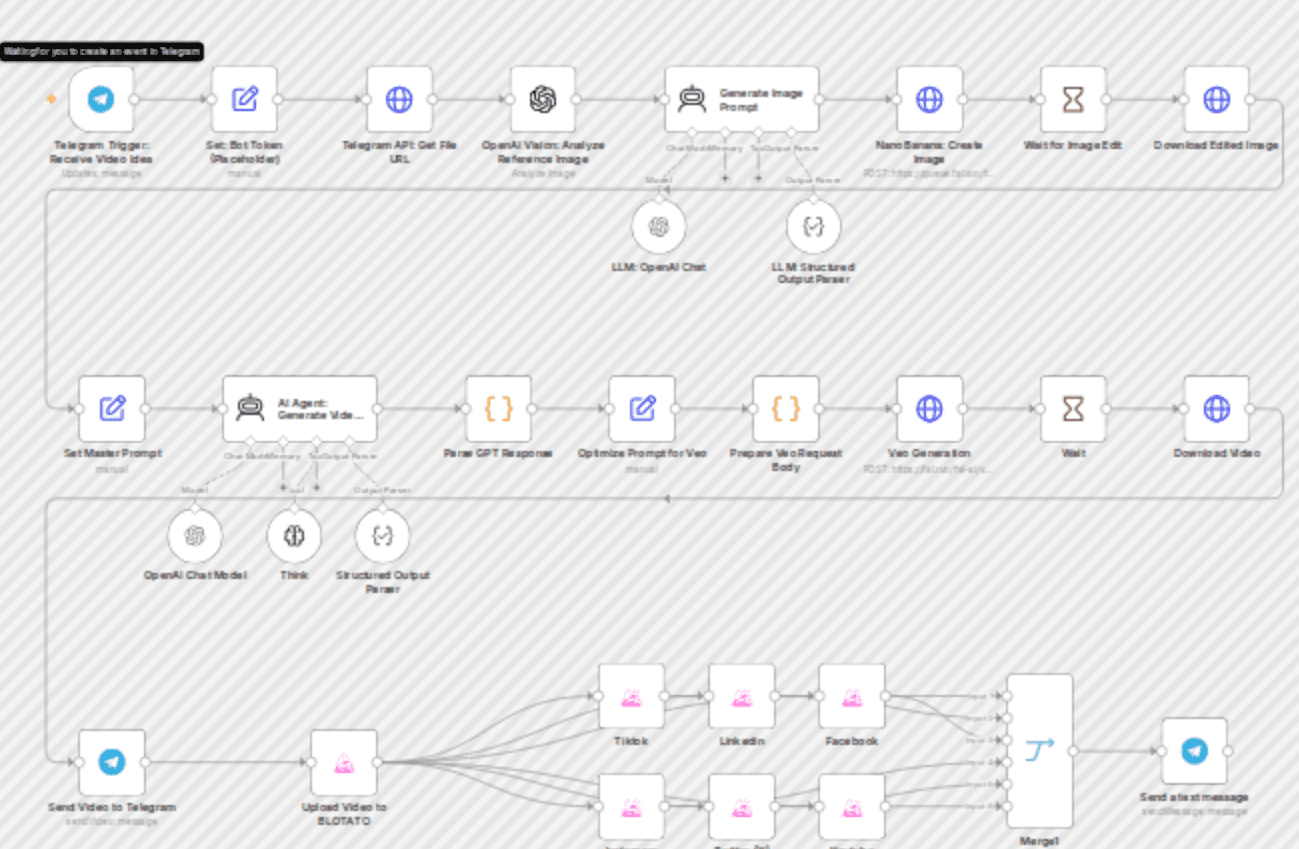
Task: Click the output connector of Merge1 node
Action: (1073, 751)
